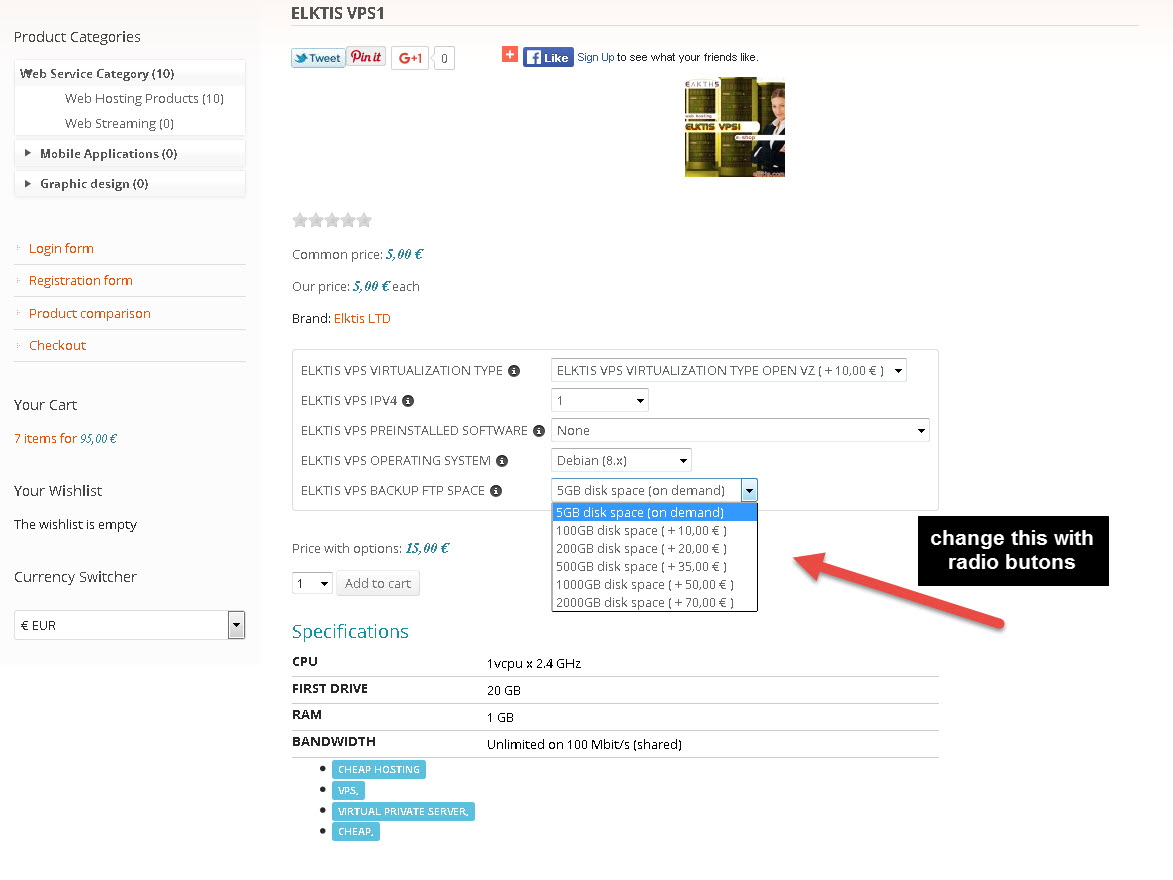Open the ELKTIS VPS1 product image
The height and width of the screenshot is (880, 1173).
[735, 127]
